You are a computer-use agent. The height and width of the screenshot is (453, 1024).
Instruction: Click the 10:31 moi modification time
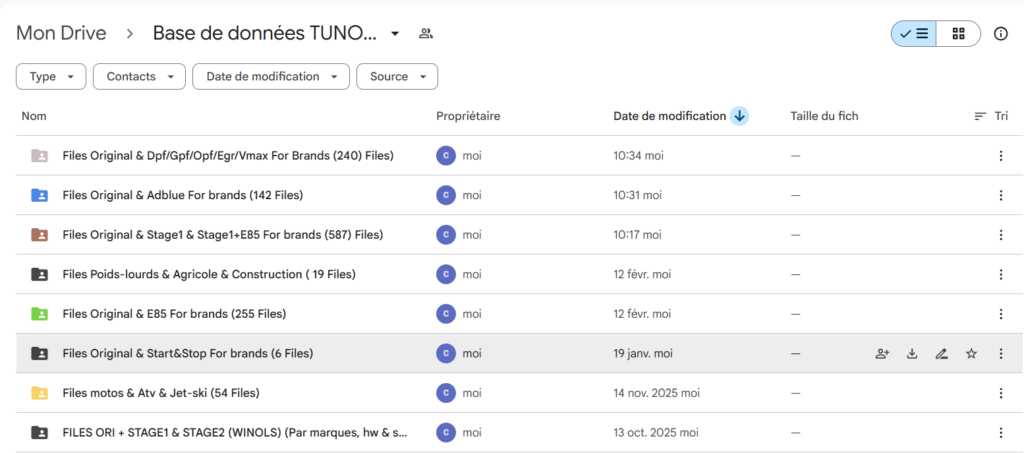tap(637, 195)
